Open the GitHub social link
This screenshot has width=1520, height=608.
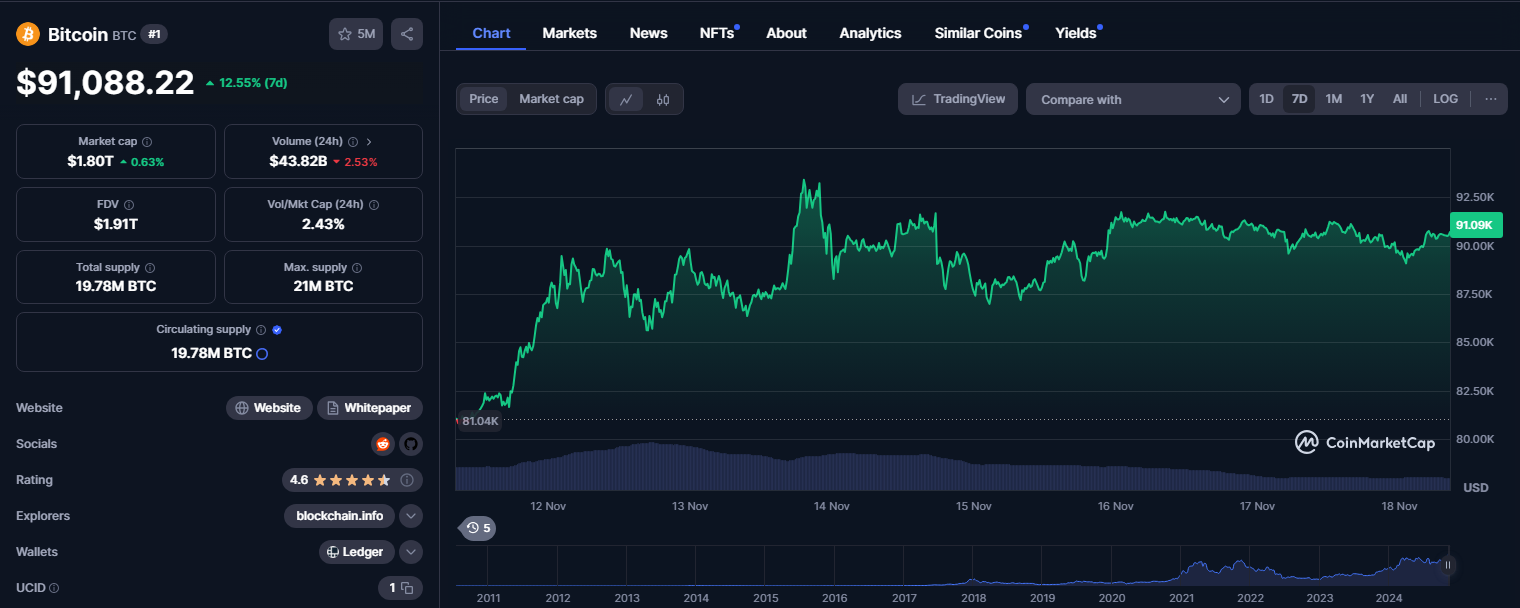coord(410,444)
